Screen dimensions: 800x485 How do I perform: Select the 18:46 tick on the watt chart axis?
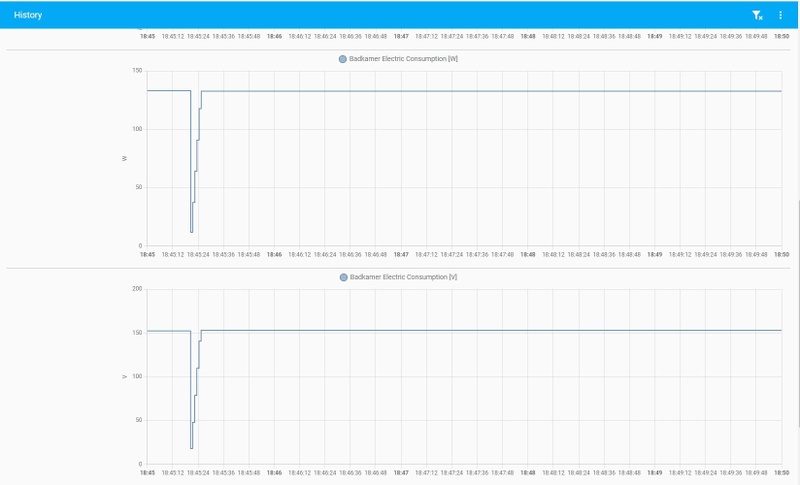pyautogui.click(x=274, y=254)
